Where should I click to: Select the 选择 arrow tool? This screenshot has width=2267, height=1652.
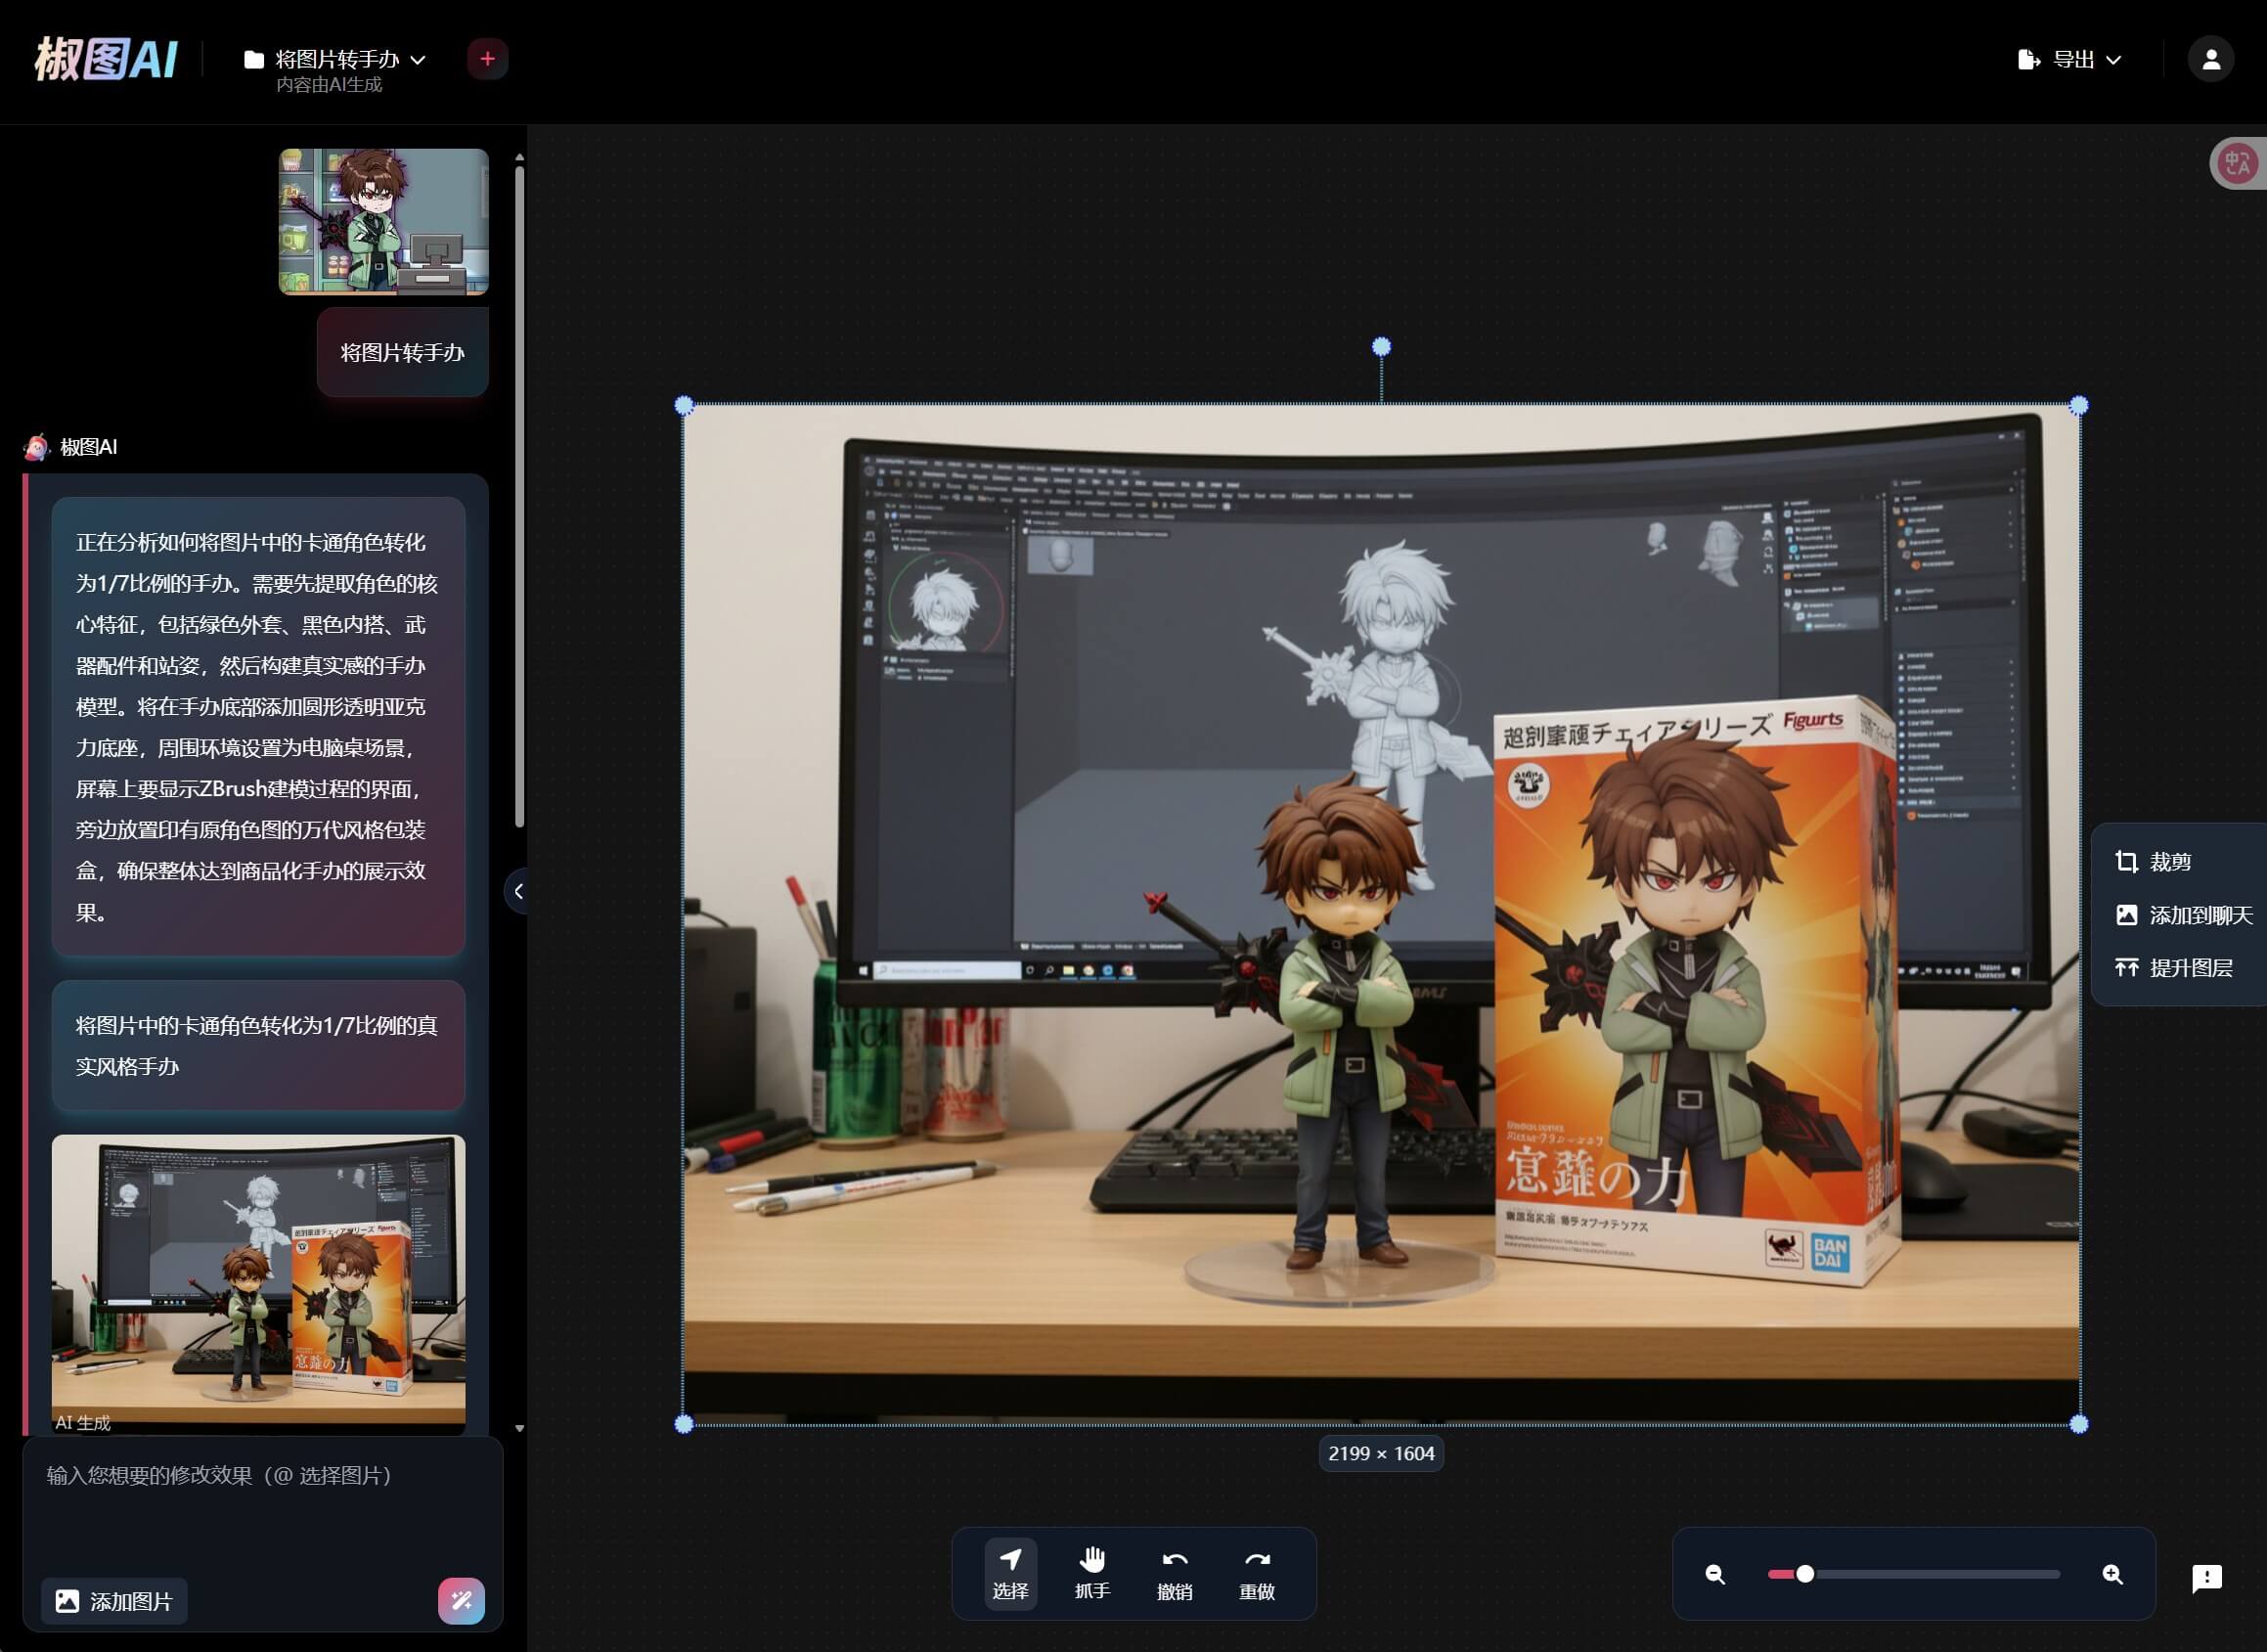point(1010,1573)
